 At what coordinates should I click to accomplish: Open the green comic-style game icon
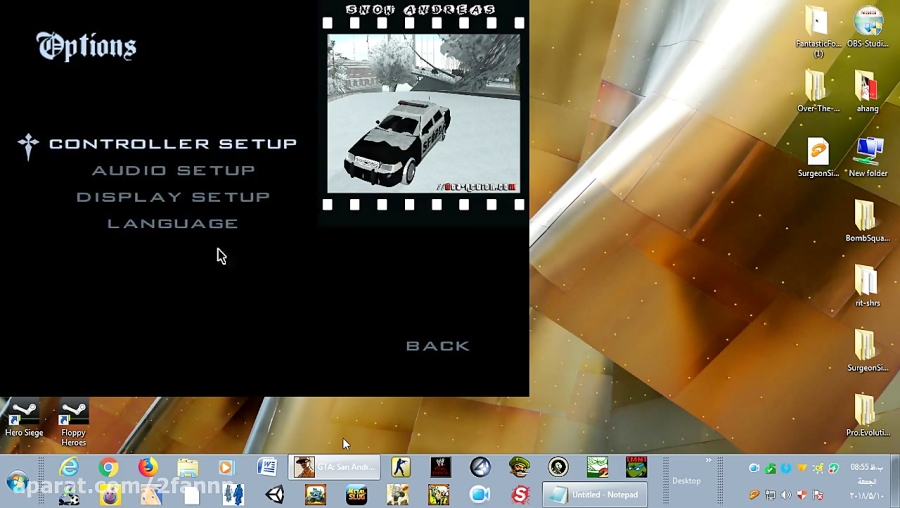439,495
